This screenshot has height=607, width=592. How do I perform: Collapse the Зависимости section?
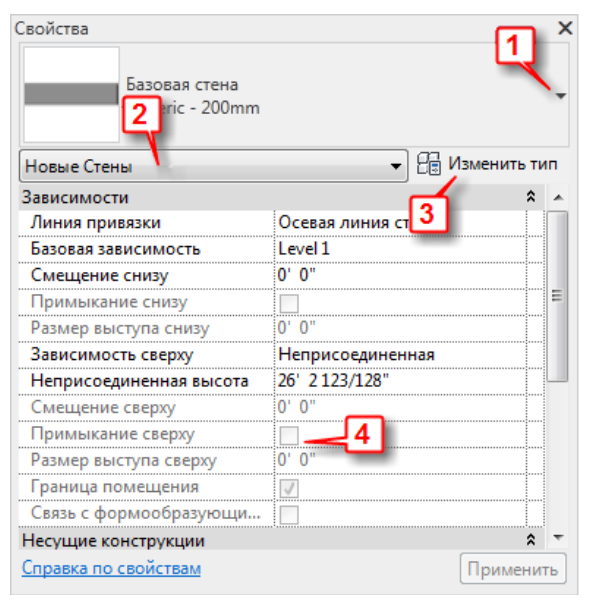pos(531,197)
